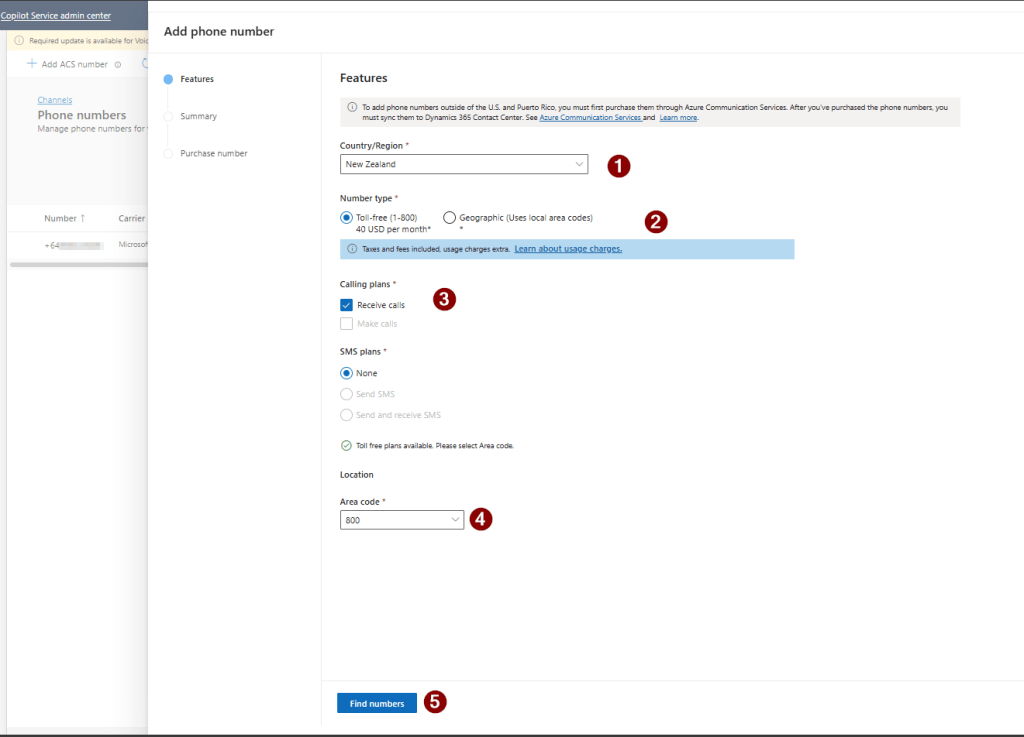
Task: Click the Features step circle indicator
Action: point(168,79)
